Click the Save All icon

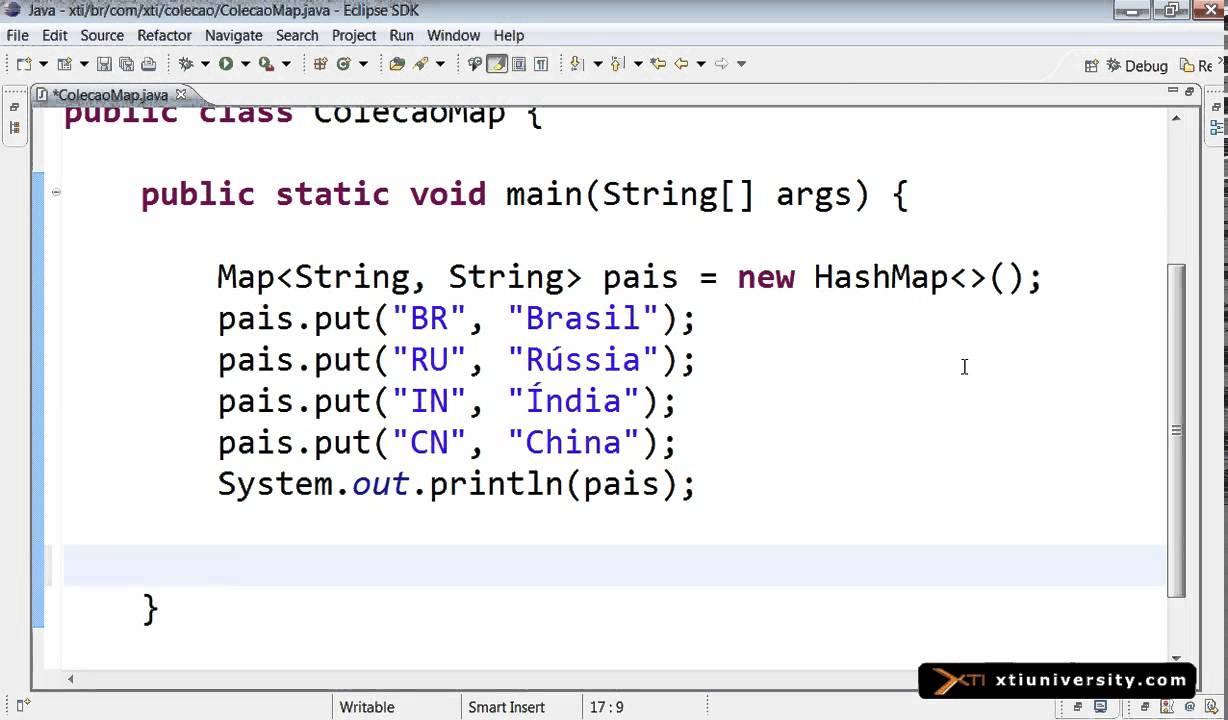click(126, 64)
